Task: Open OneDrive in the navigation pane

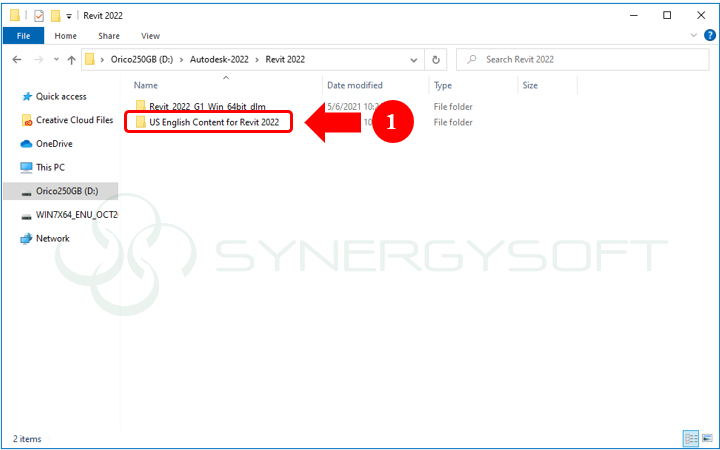Action: [54, 144]
